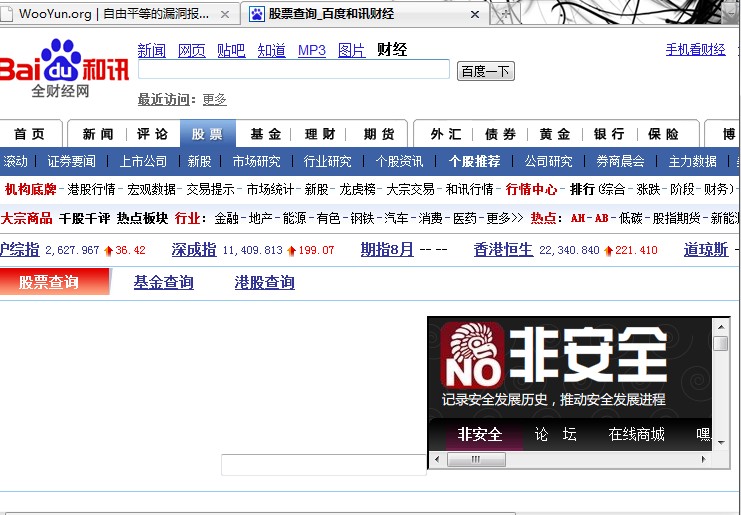
Task: Open the MP3 link
Action: click(311, 50)
